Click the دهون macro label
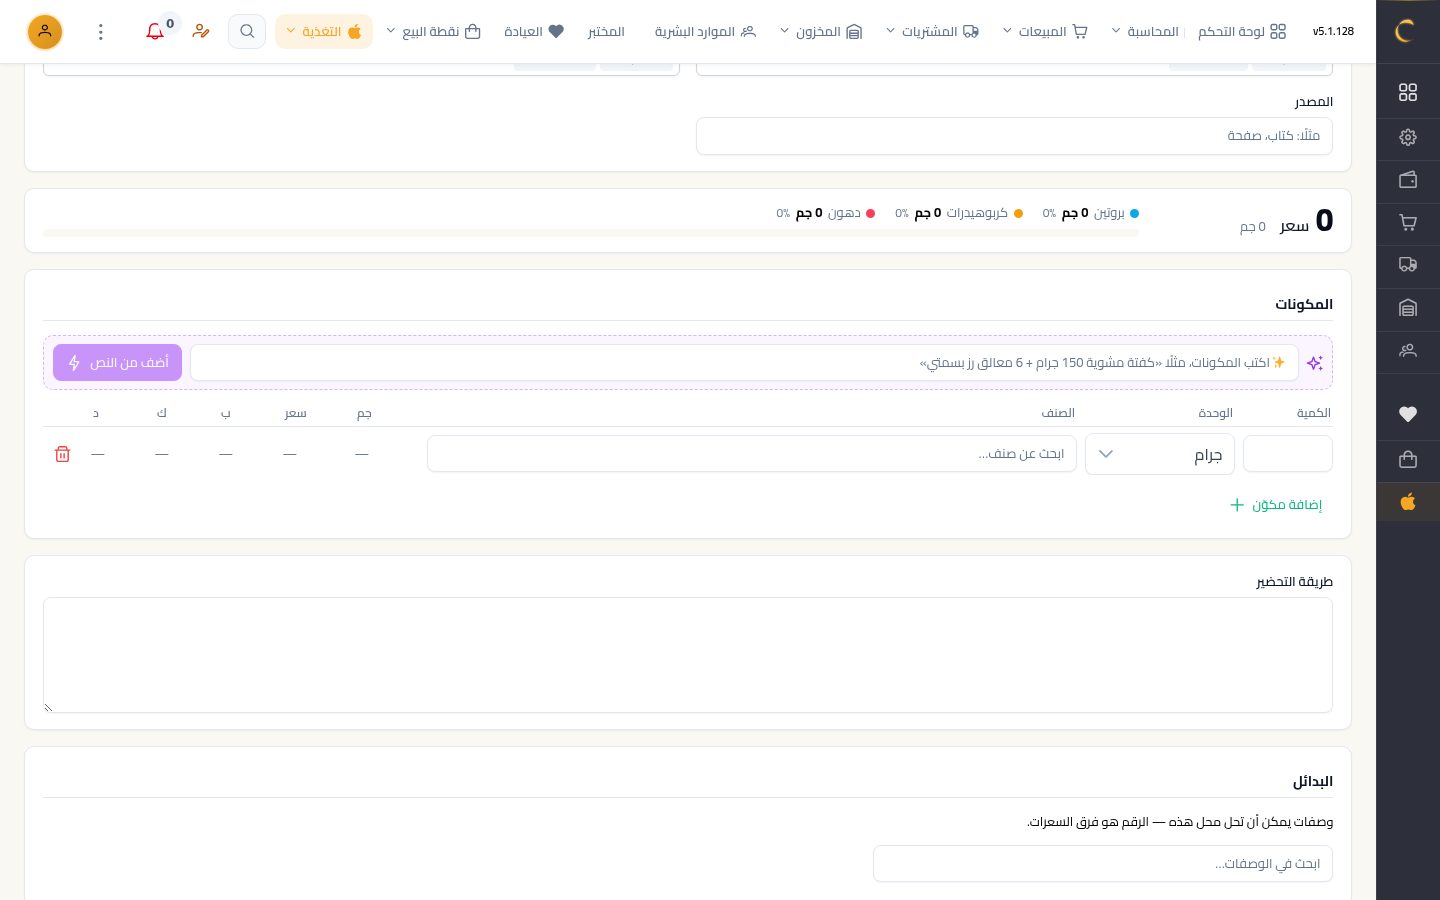Screen dimensions: 1440x900 point(844,213)
